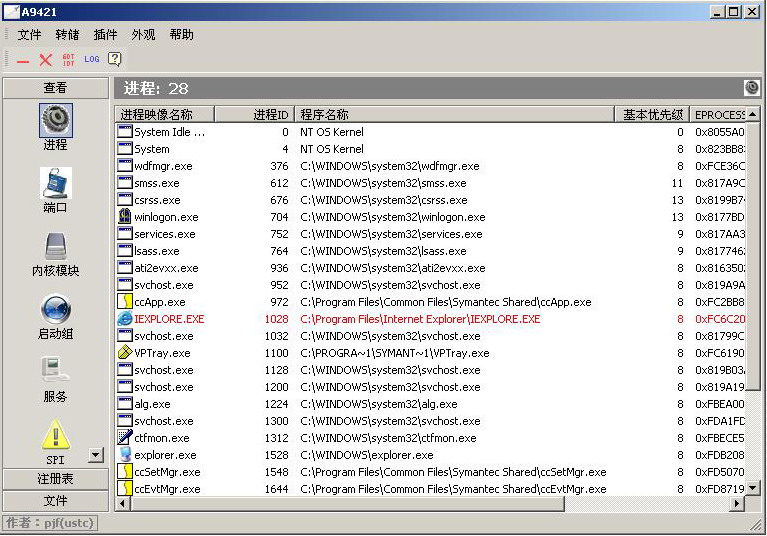Click the horizontal scrollbar right arrow
767x536 pixels.
737,503
